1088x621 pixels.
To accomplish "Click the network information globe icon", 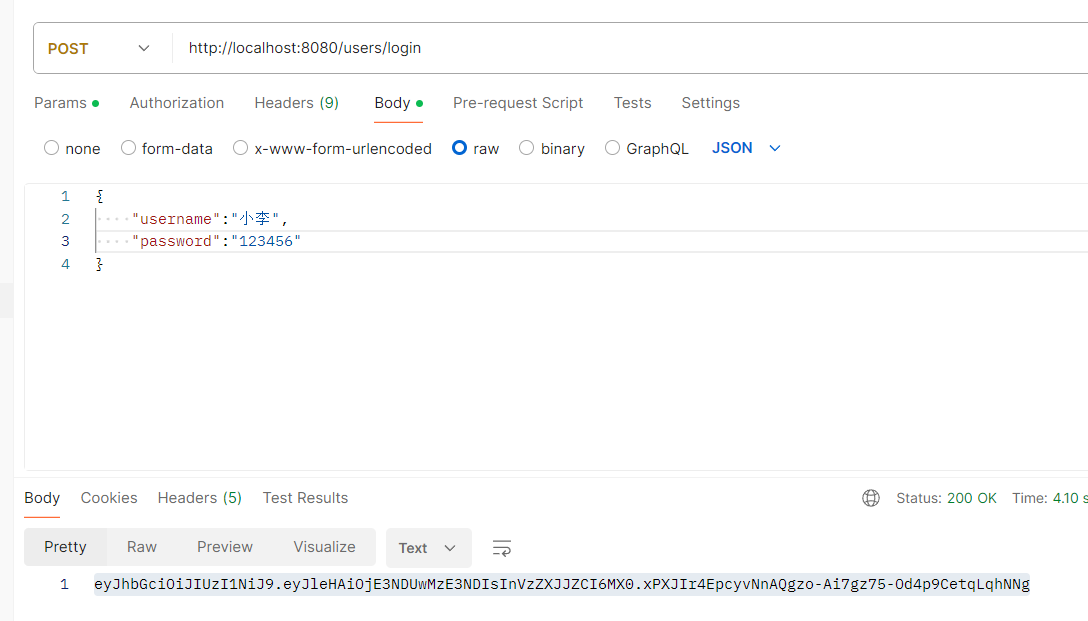I will (x=870, y=497).
